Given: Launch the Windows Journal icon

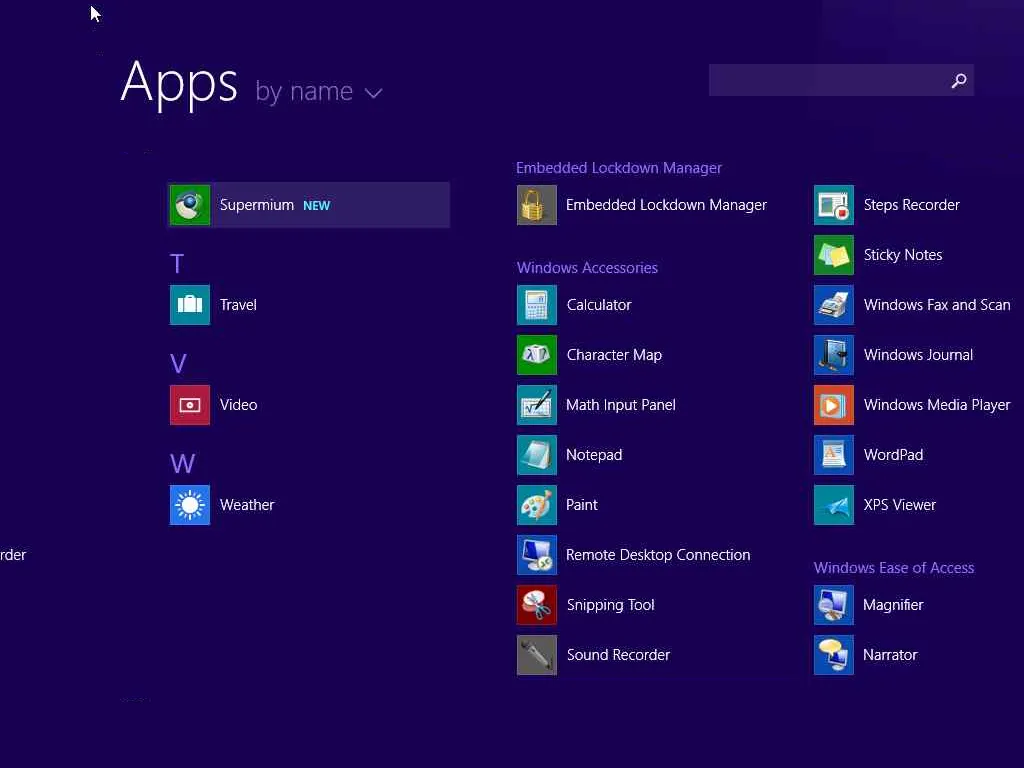Looking at the screenshot, I should [834, 355].
